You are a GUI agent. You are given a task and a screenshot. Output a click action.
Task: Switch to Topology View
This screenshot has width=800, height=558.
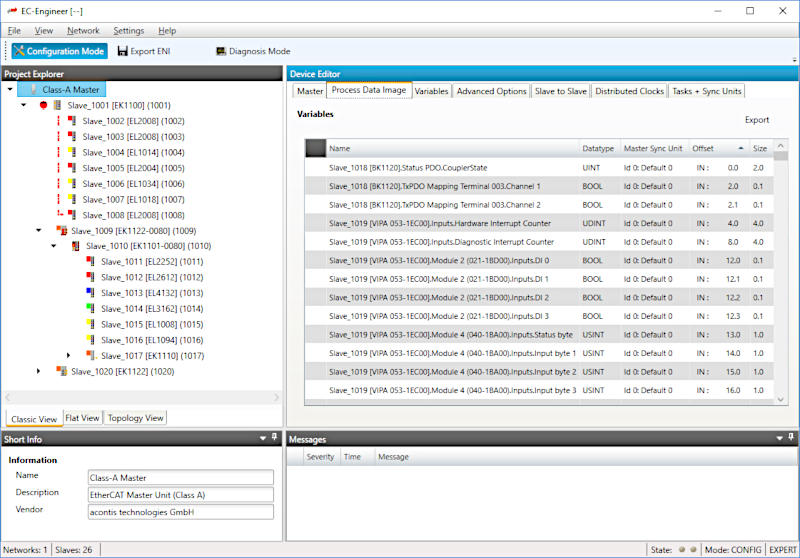point(135,418)
